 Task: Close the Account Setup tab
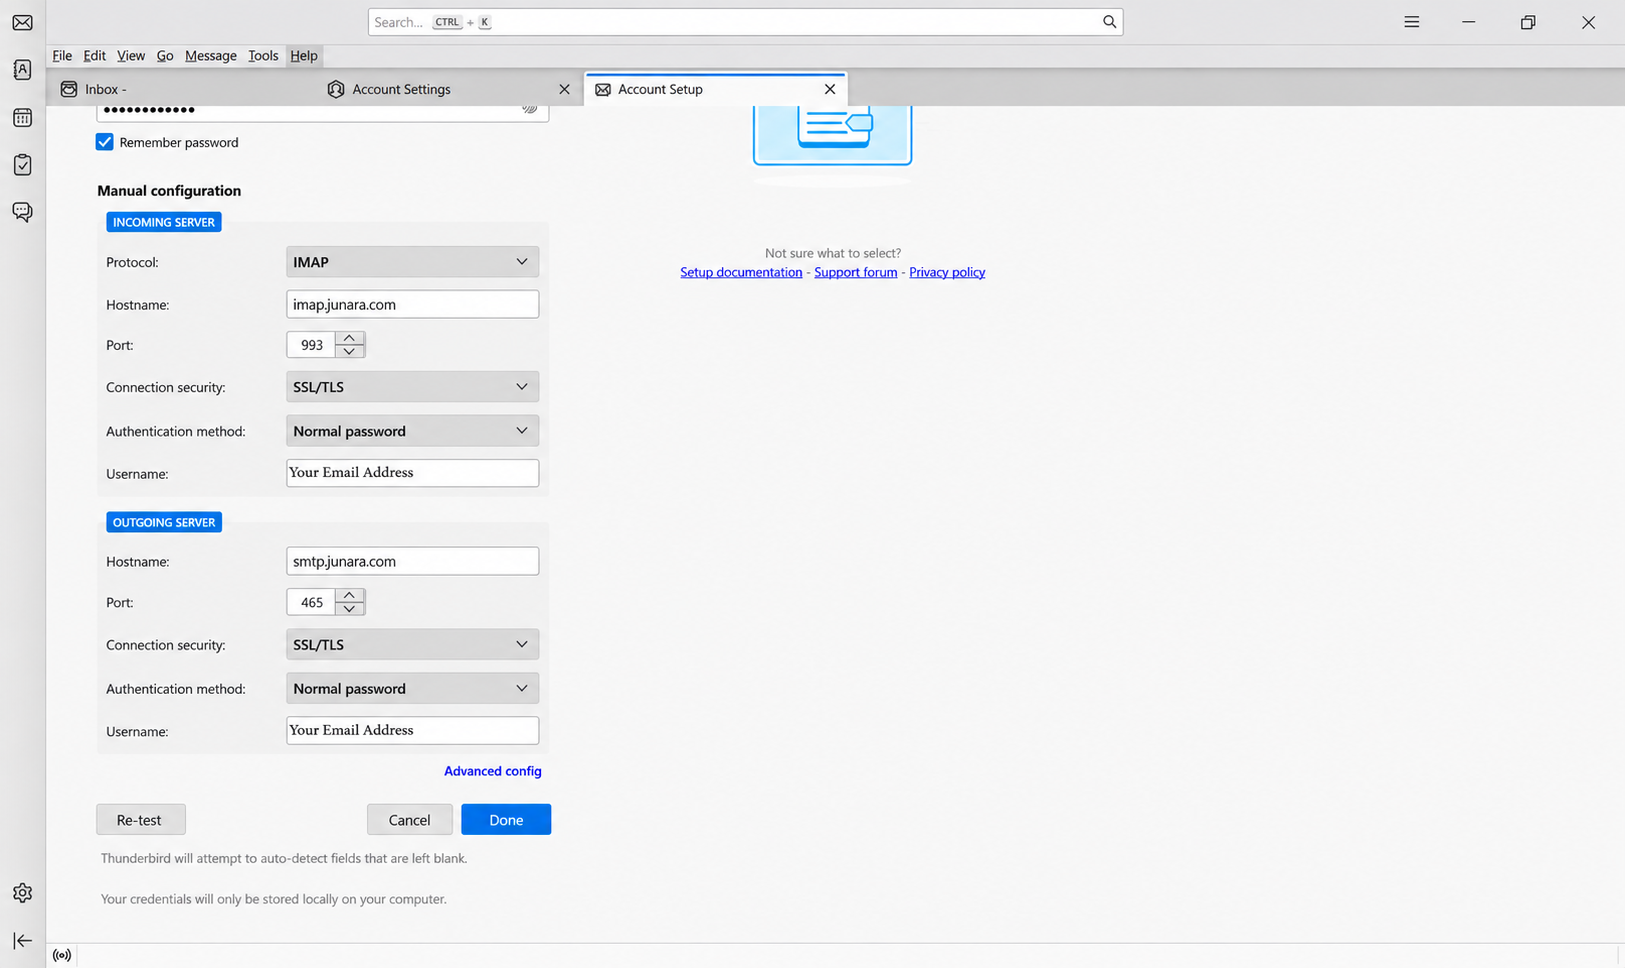coord(830,89)
